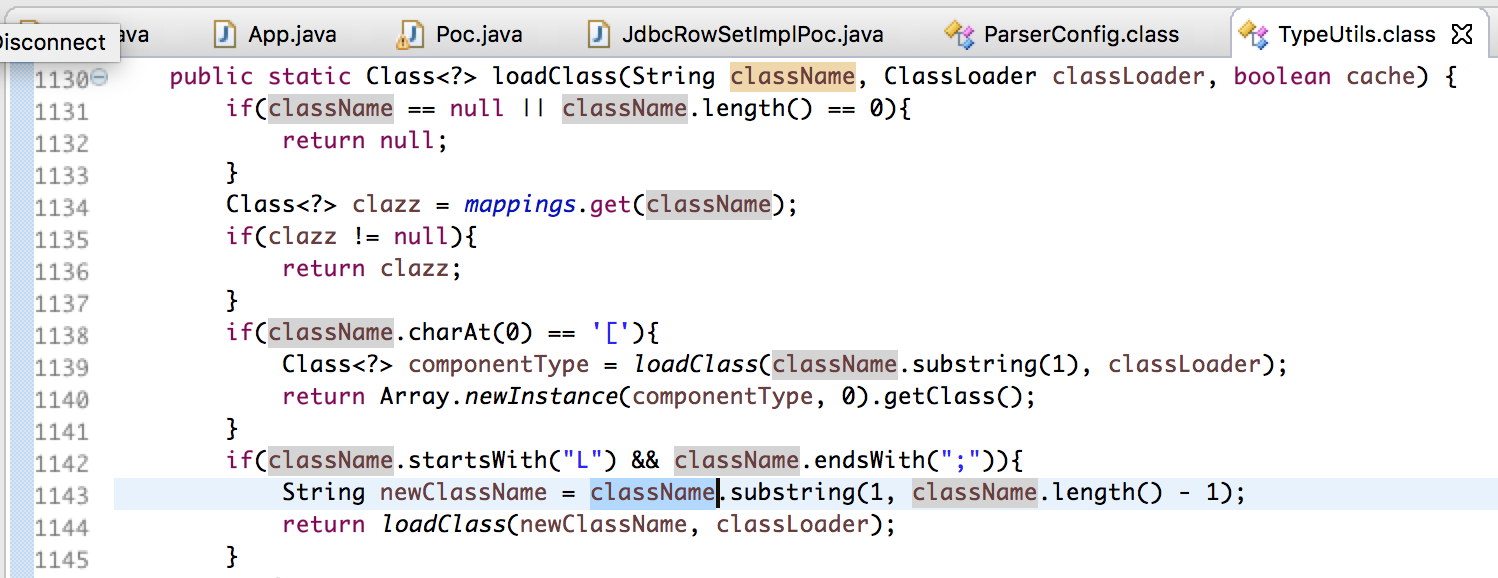The image size is (1498, 578).
Task: Open the Poc.java editor tab
Action: [x=479, y=34]
